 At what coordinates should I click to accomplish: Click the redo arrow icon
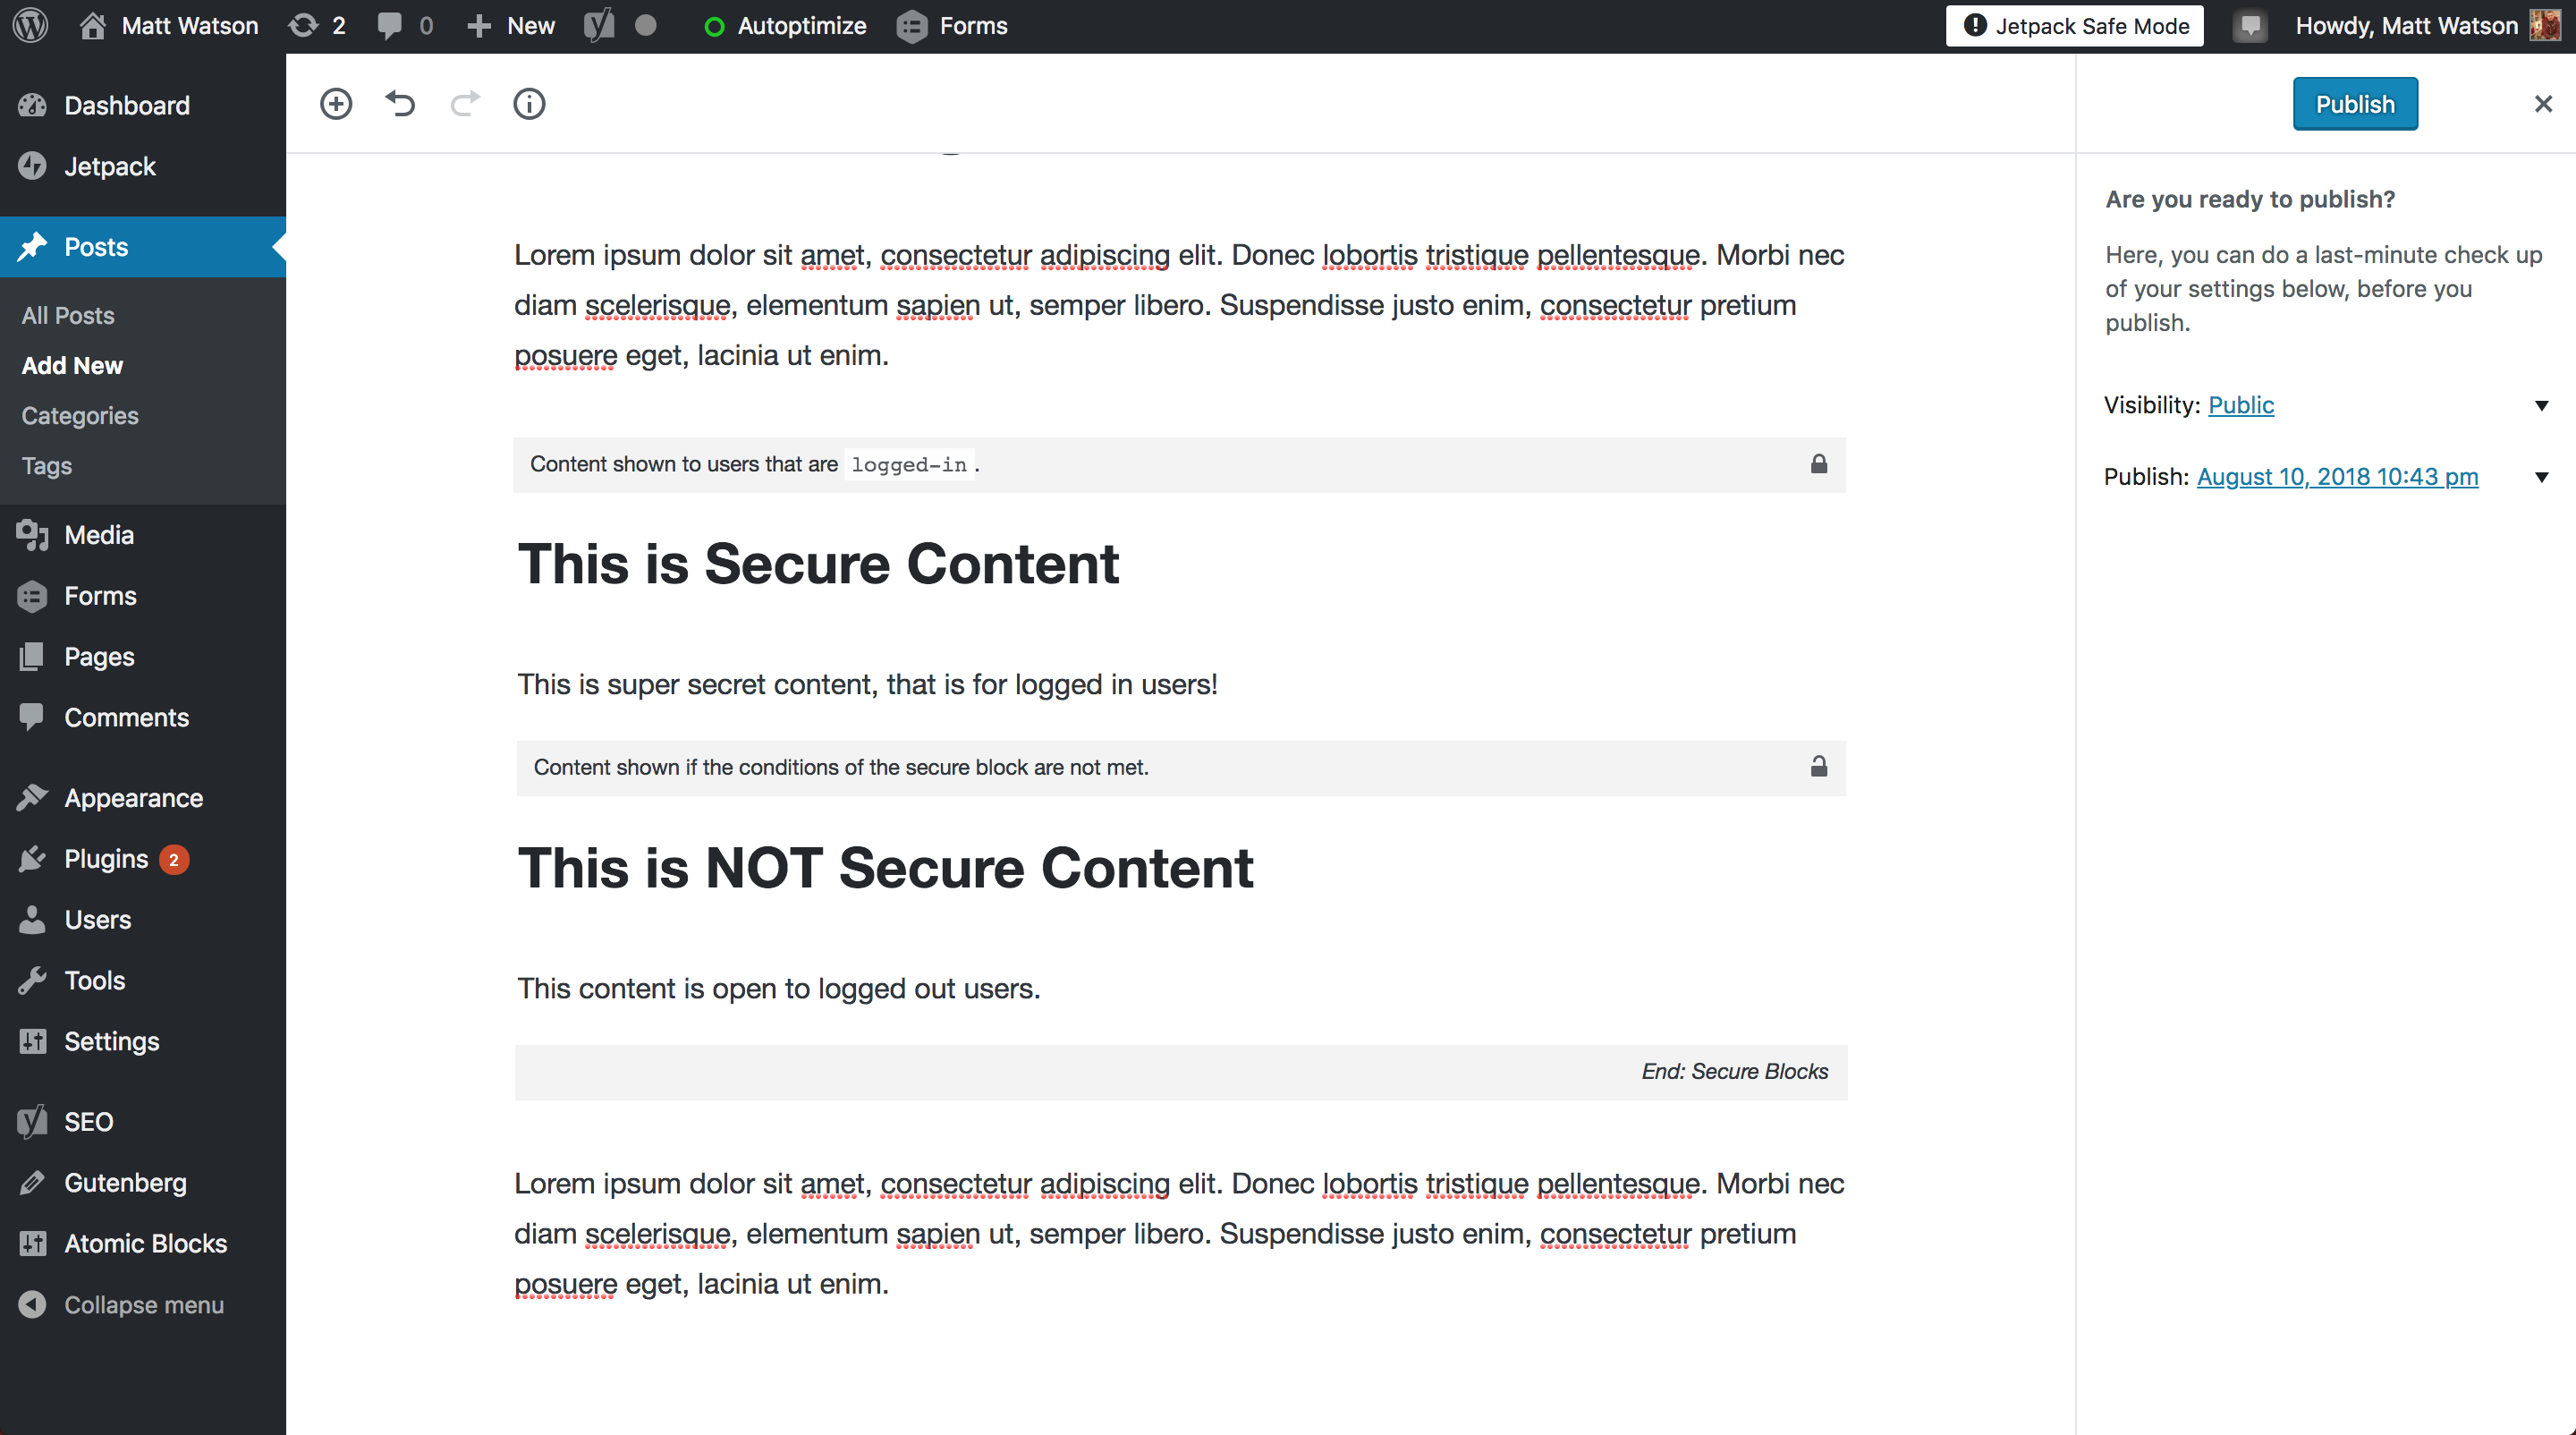point(465,103)
